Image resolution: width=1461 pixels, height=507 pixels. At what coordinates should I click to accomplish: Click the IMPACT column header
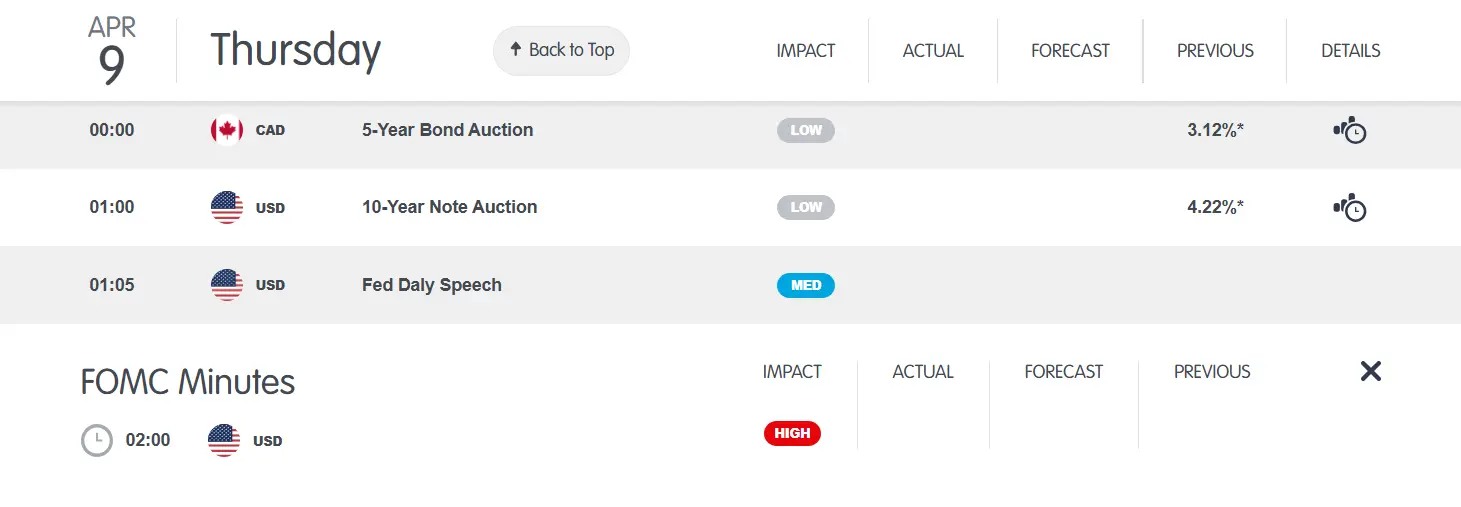805,51
